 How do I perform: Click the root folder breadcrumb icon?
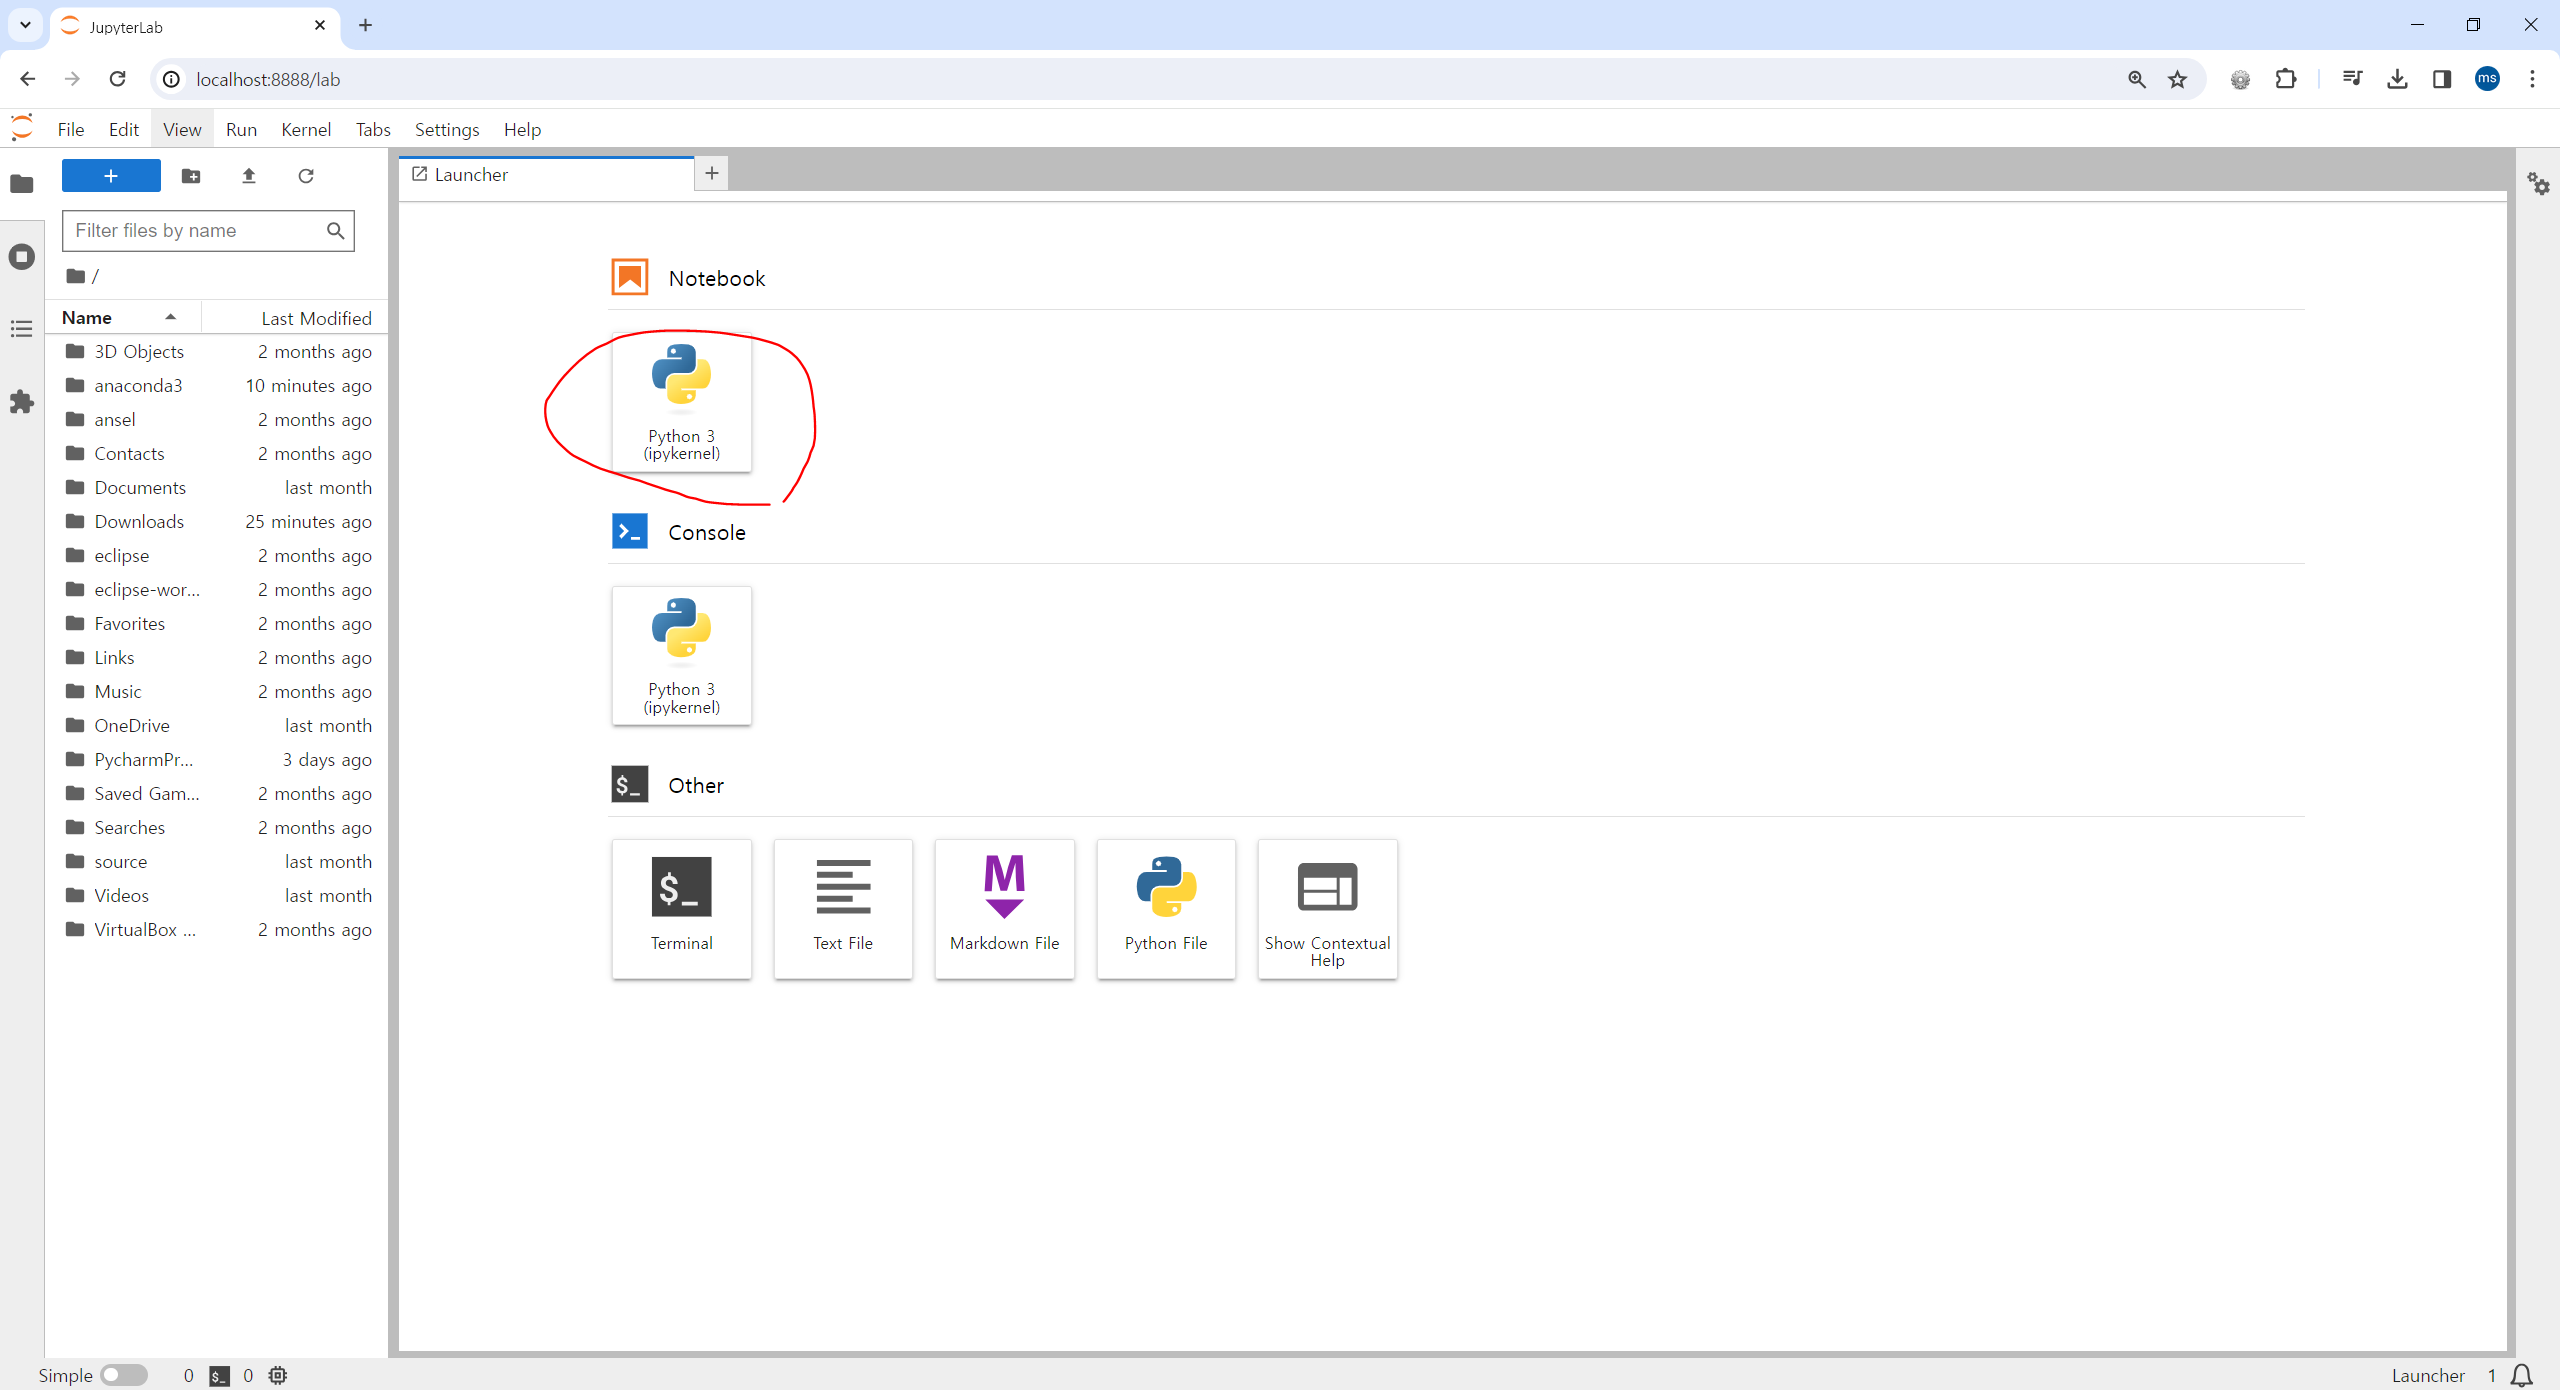point(75,276)
